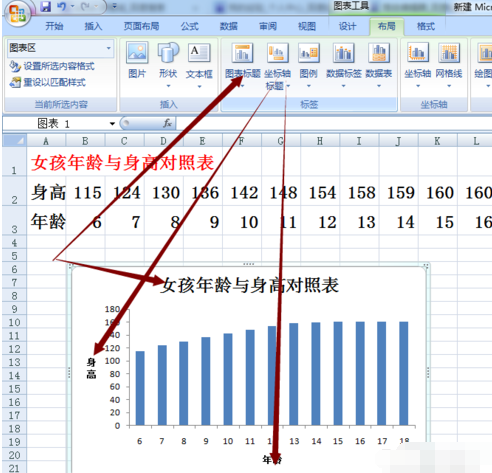This screenshot has height=473, width=492.
Task: Click the Select All corner button
Action: (x=14, y=141)
